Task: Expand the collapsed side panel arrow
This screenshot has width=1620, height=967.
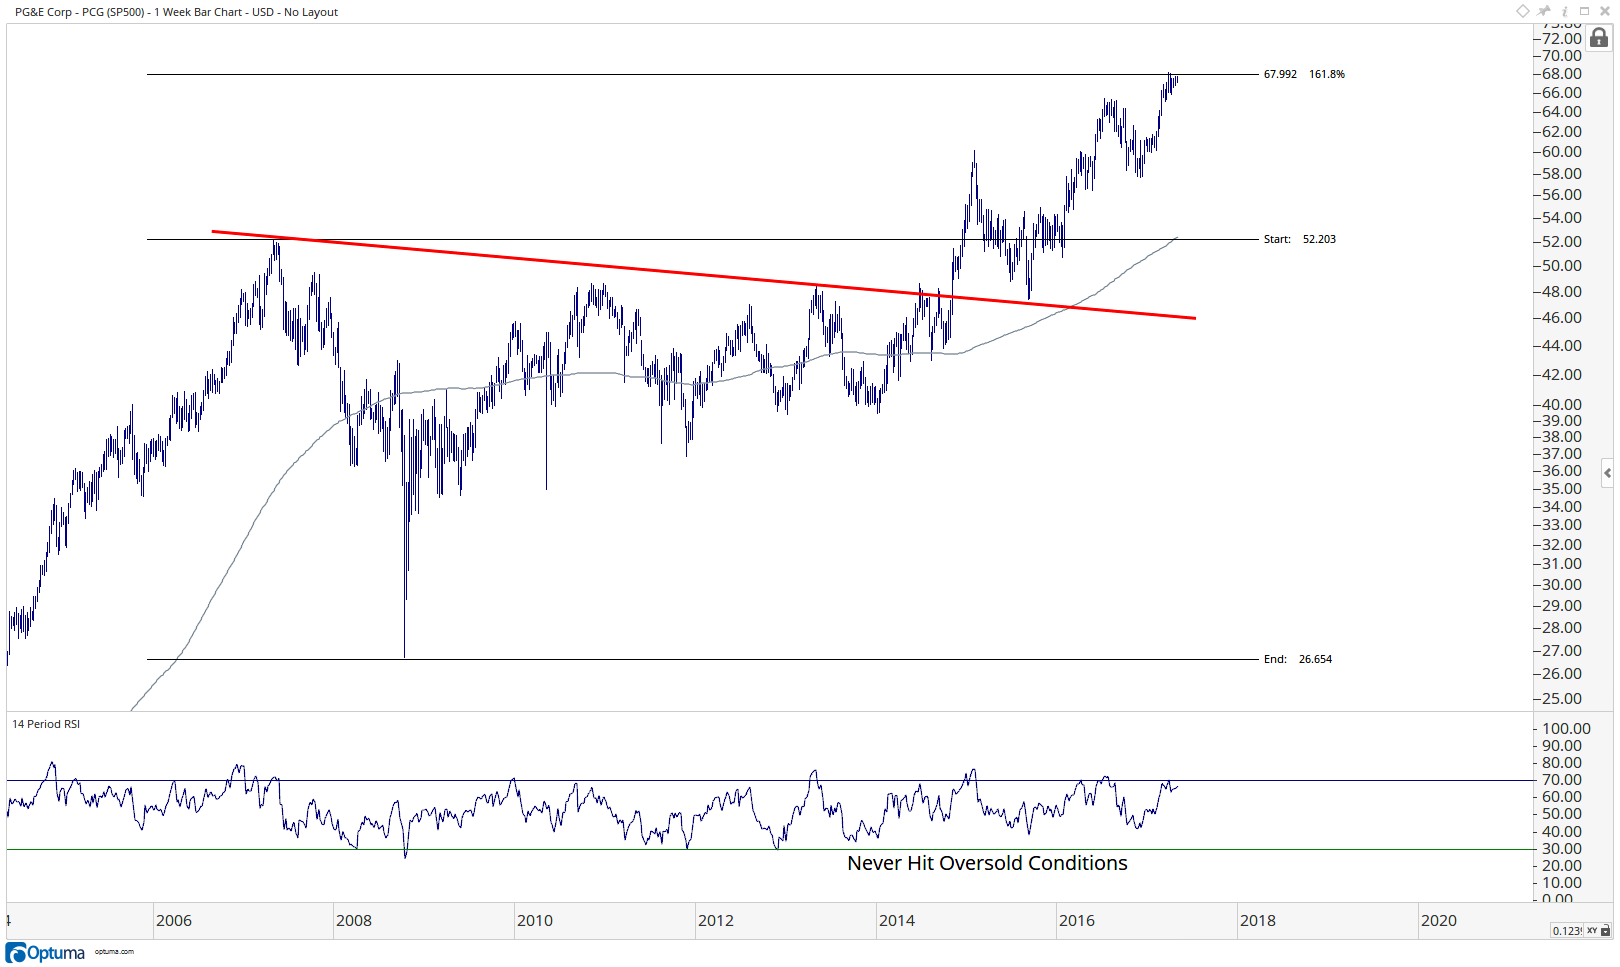Action: tap(1607, 473)
